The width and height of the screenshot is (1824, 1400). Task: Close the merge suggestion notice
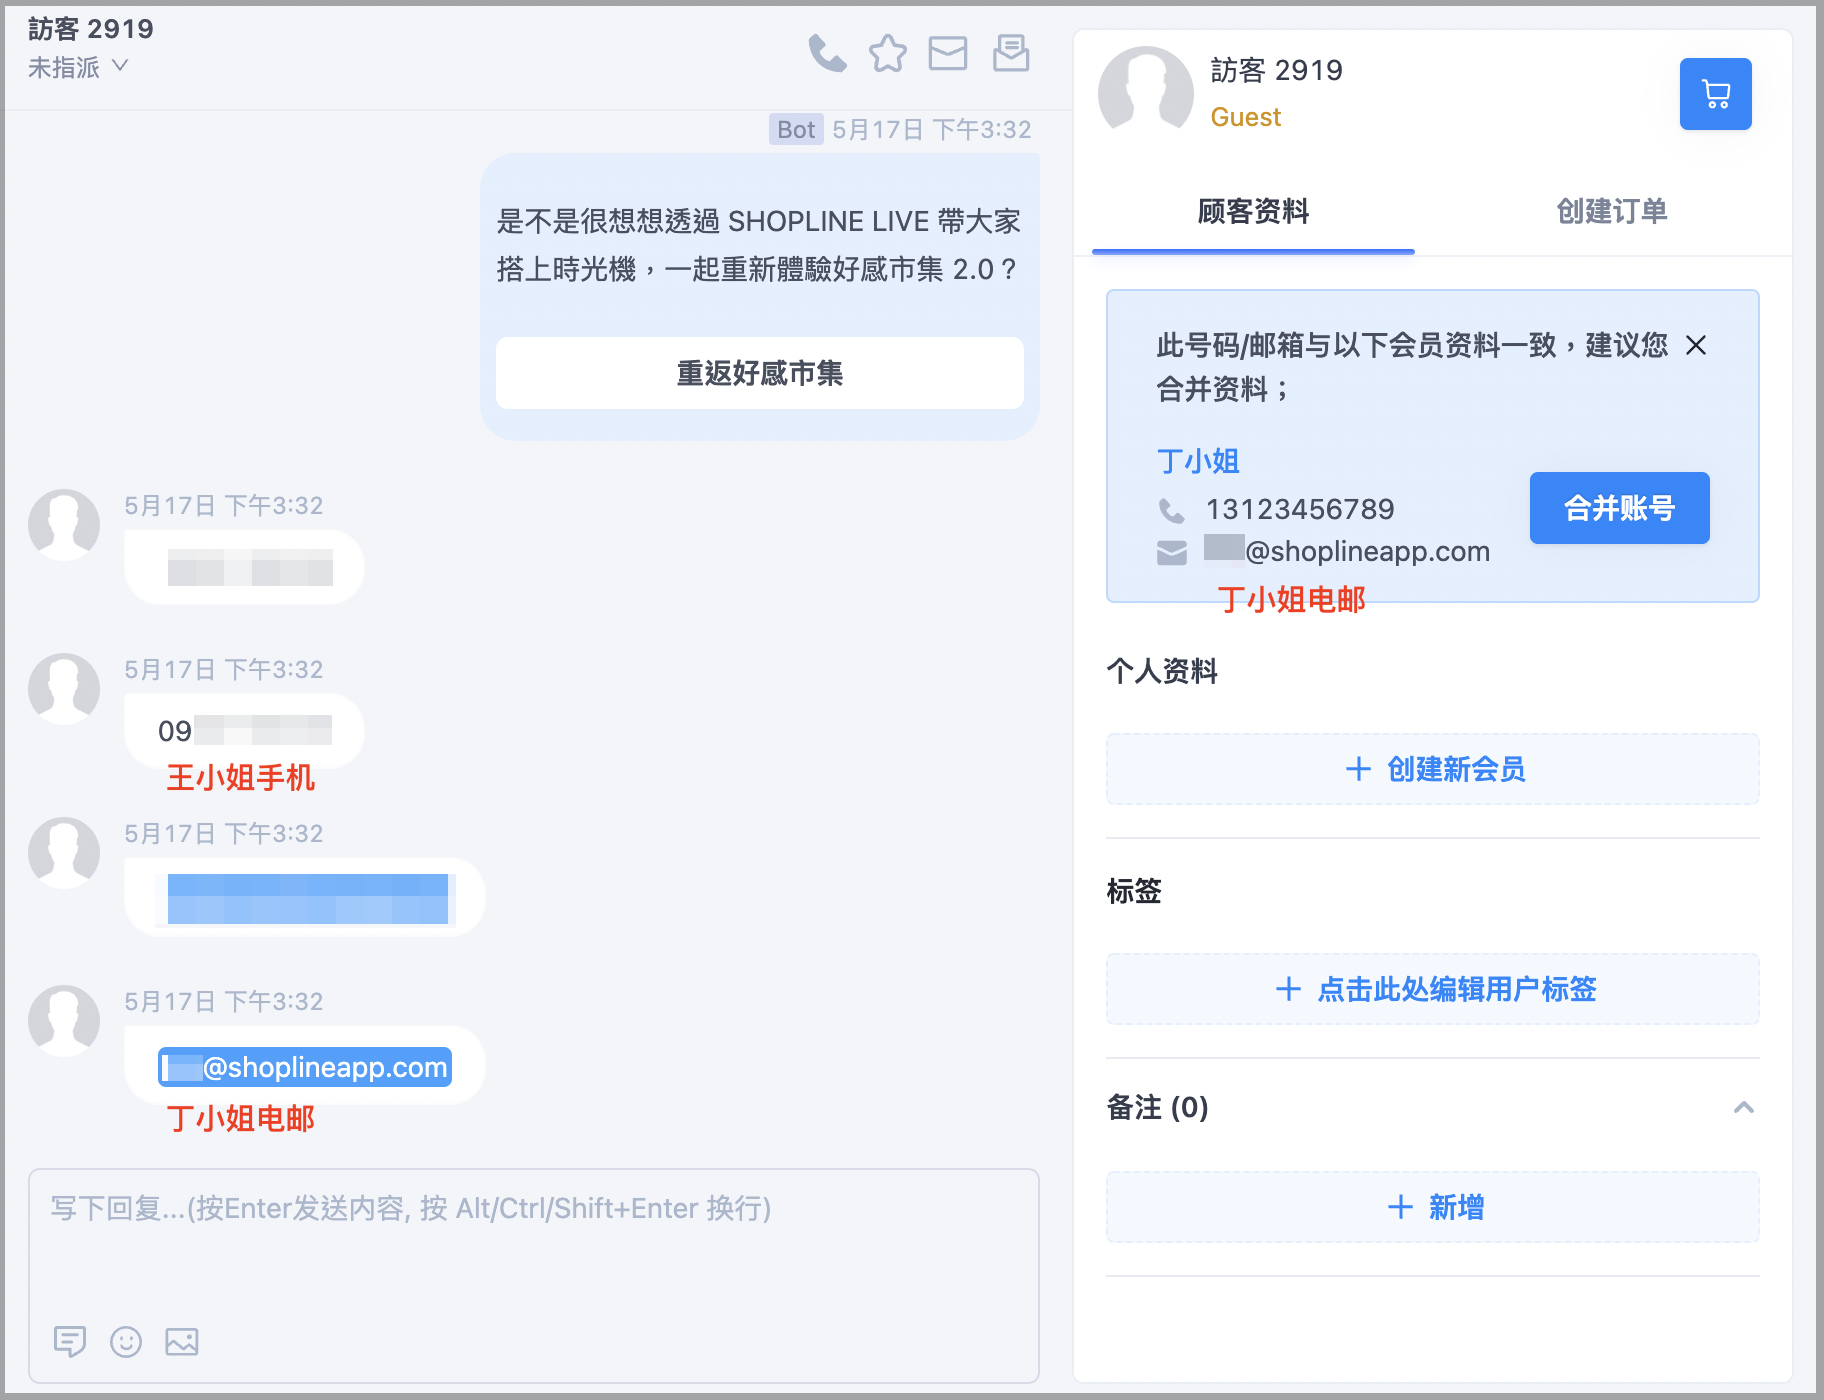pos(1695,345)
